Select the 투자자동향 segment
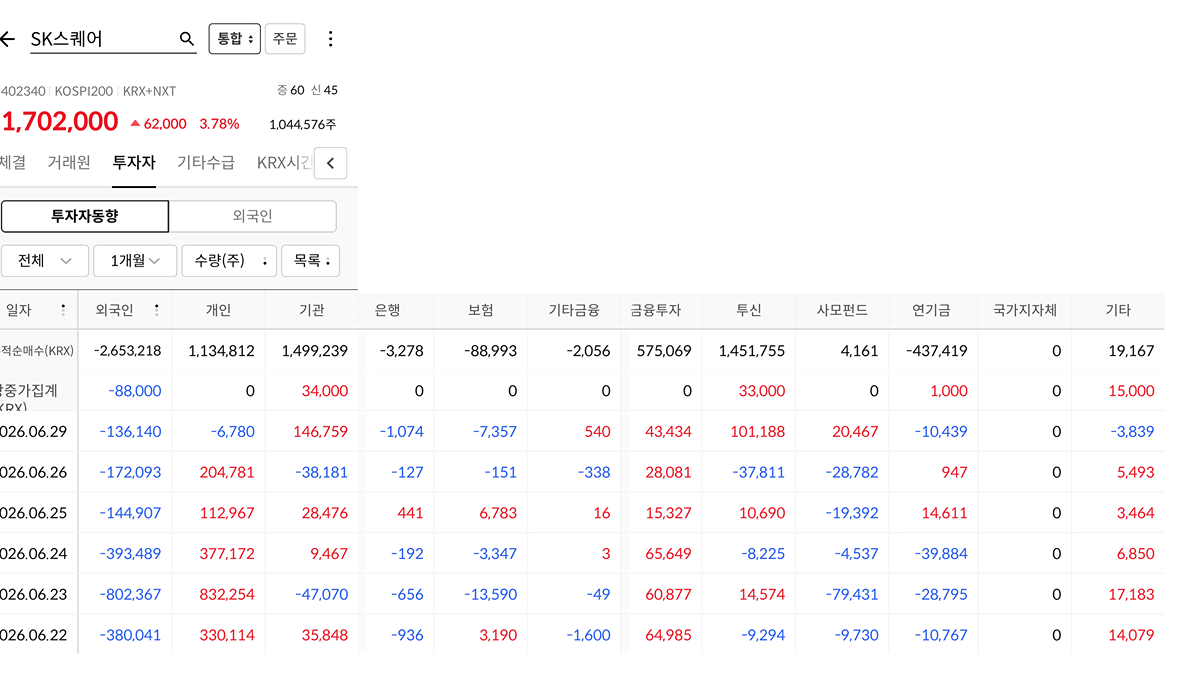Screen dimensions: 1200x681 pyautogui.click(x=85, y=216)
